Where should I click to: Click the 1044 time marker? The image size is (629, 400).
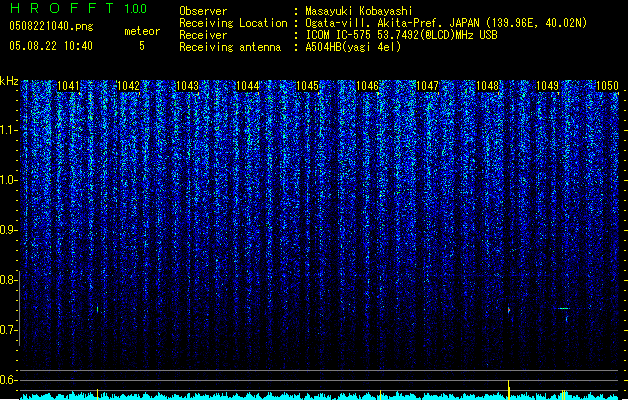coord(248,86)
